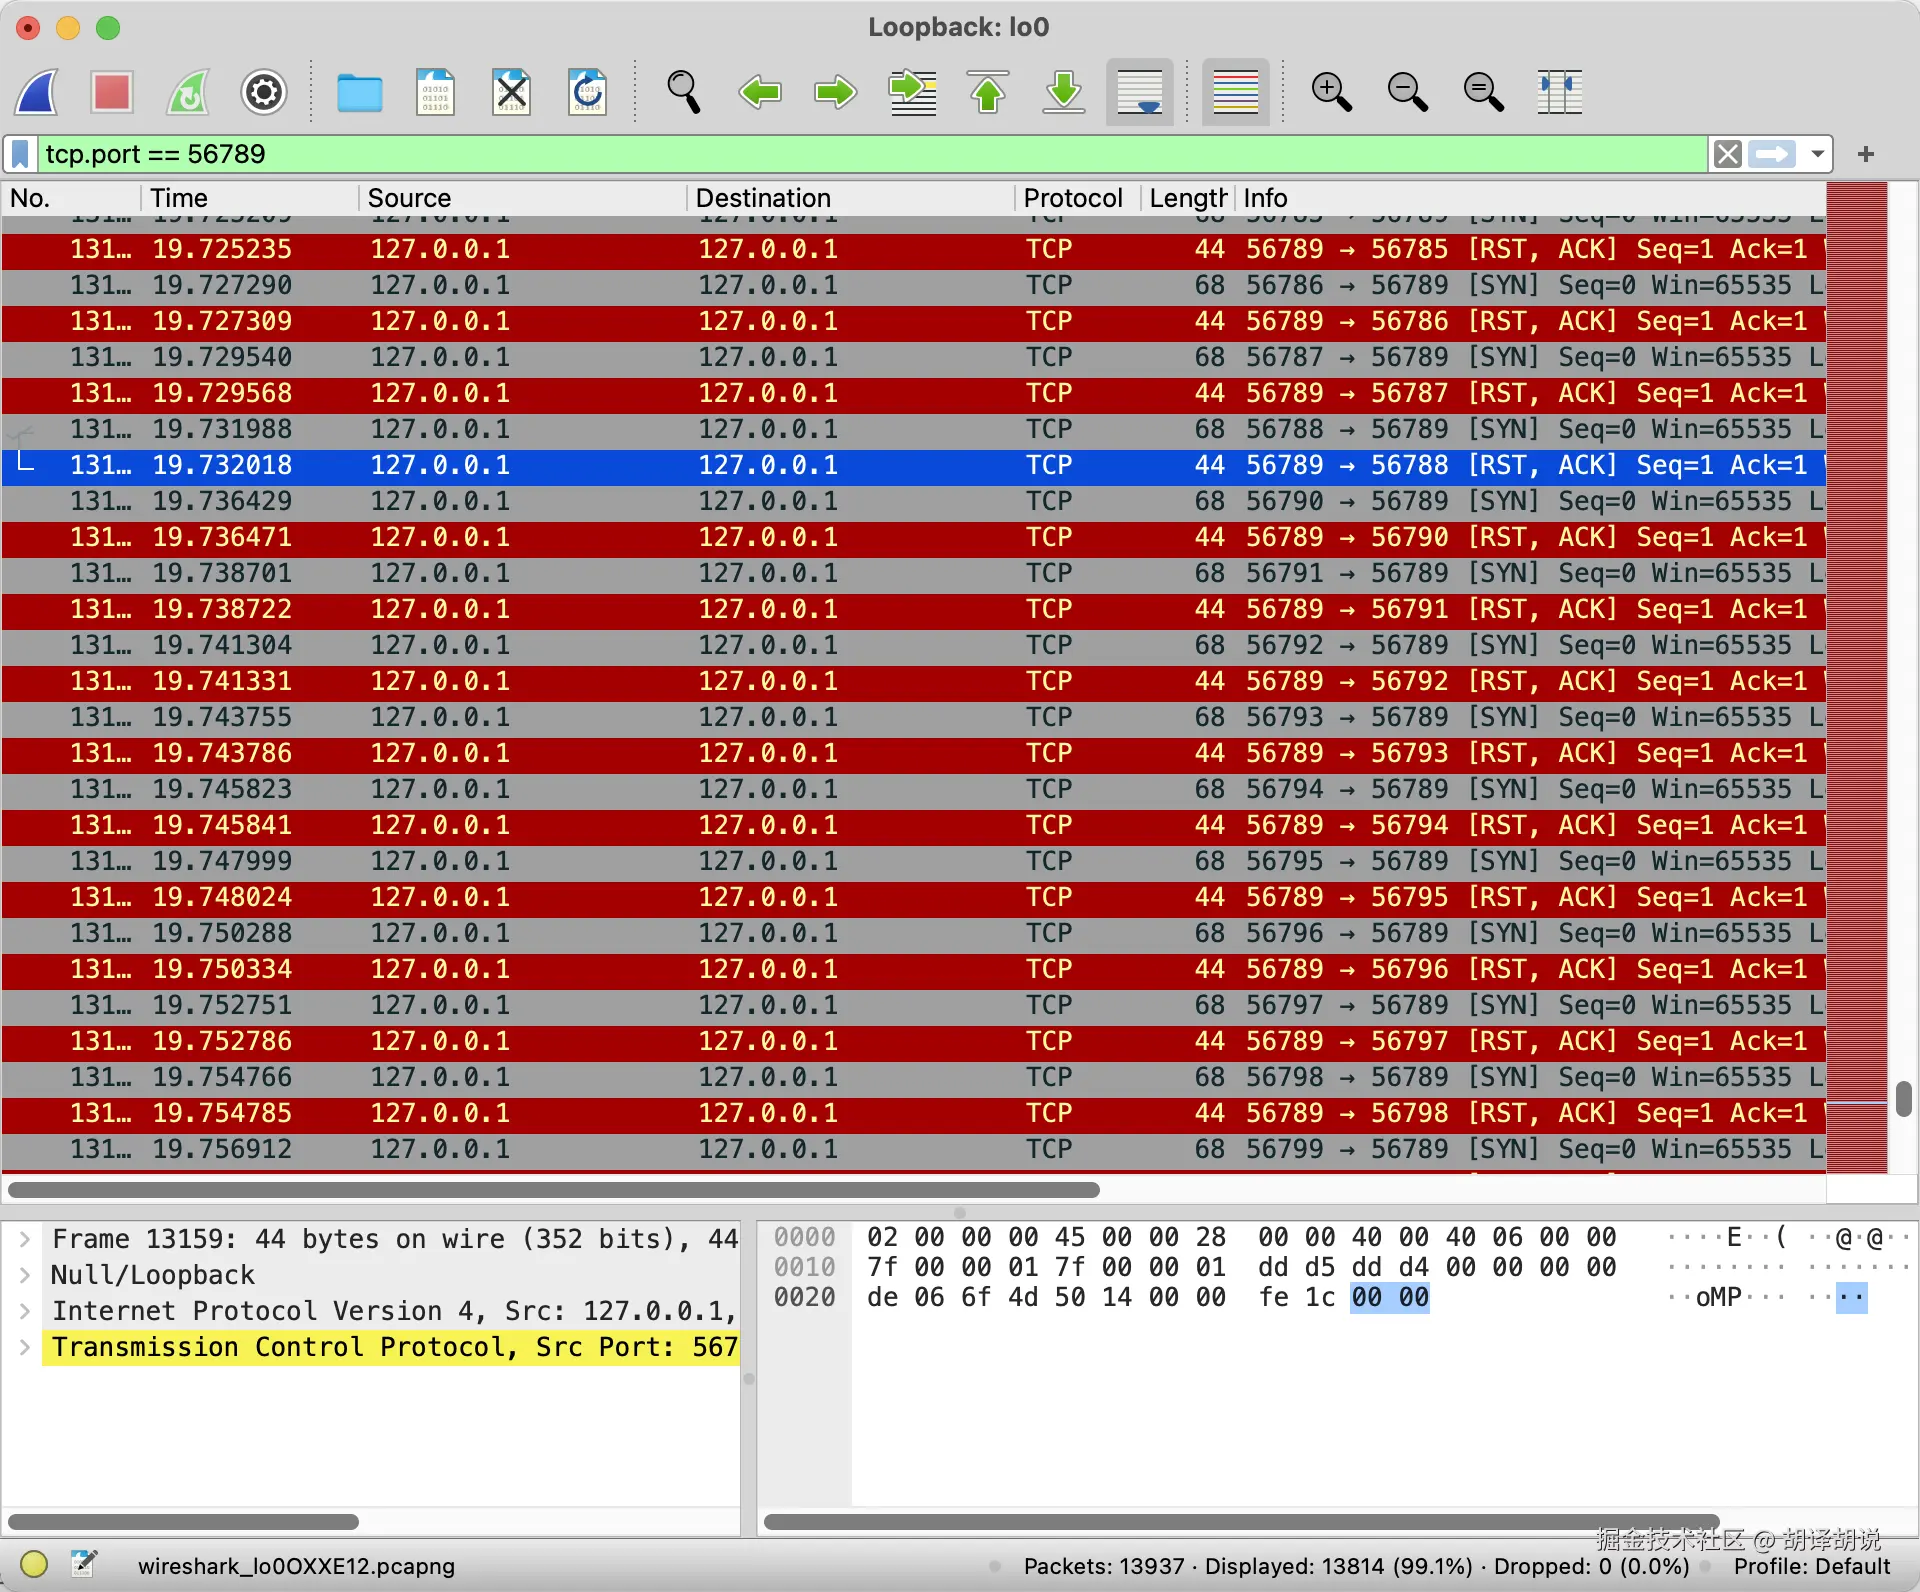Restart the current capture
This screenshot has height=1592, width=1920.
pyautogui.click(x=188, y=93)
